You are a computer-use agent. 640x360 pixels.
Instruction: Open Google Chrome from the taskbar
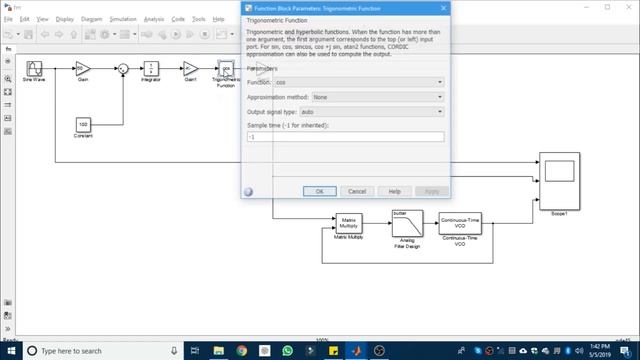point(242,351)
